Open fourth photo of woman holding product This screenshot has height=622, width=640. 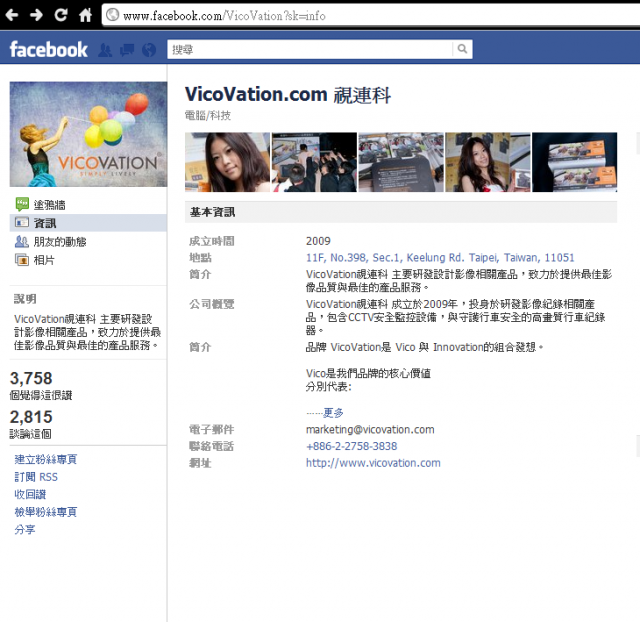[488, 162]
